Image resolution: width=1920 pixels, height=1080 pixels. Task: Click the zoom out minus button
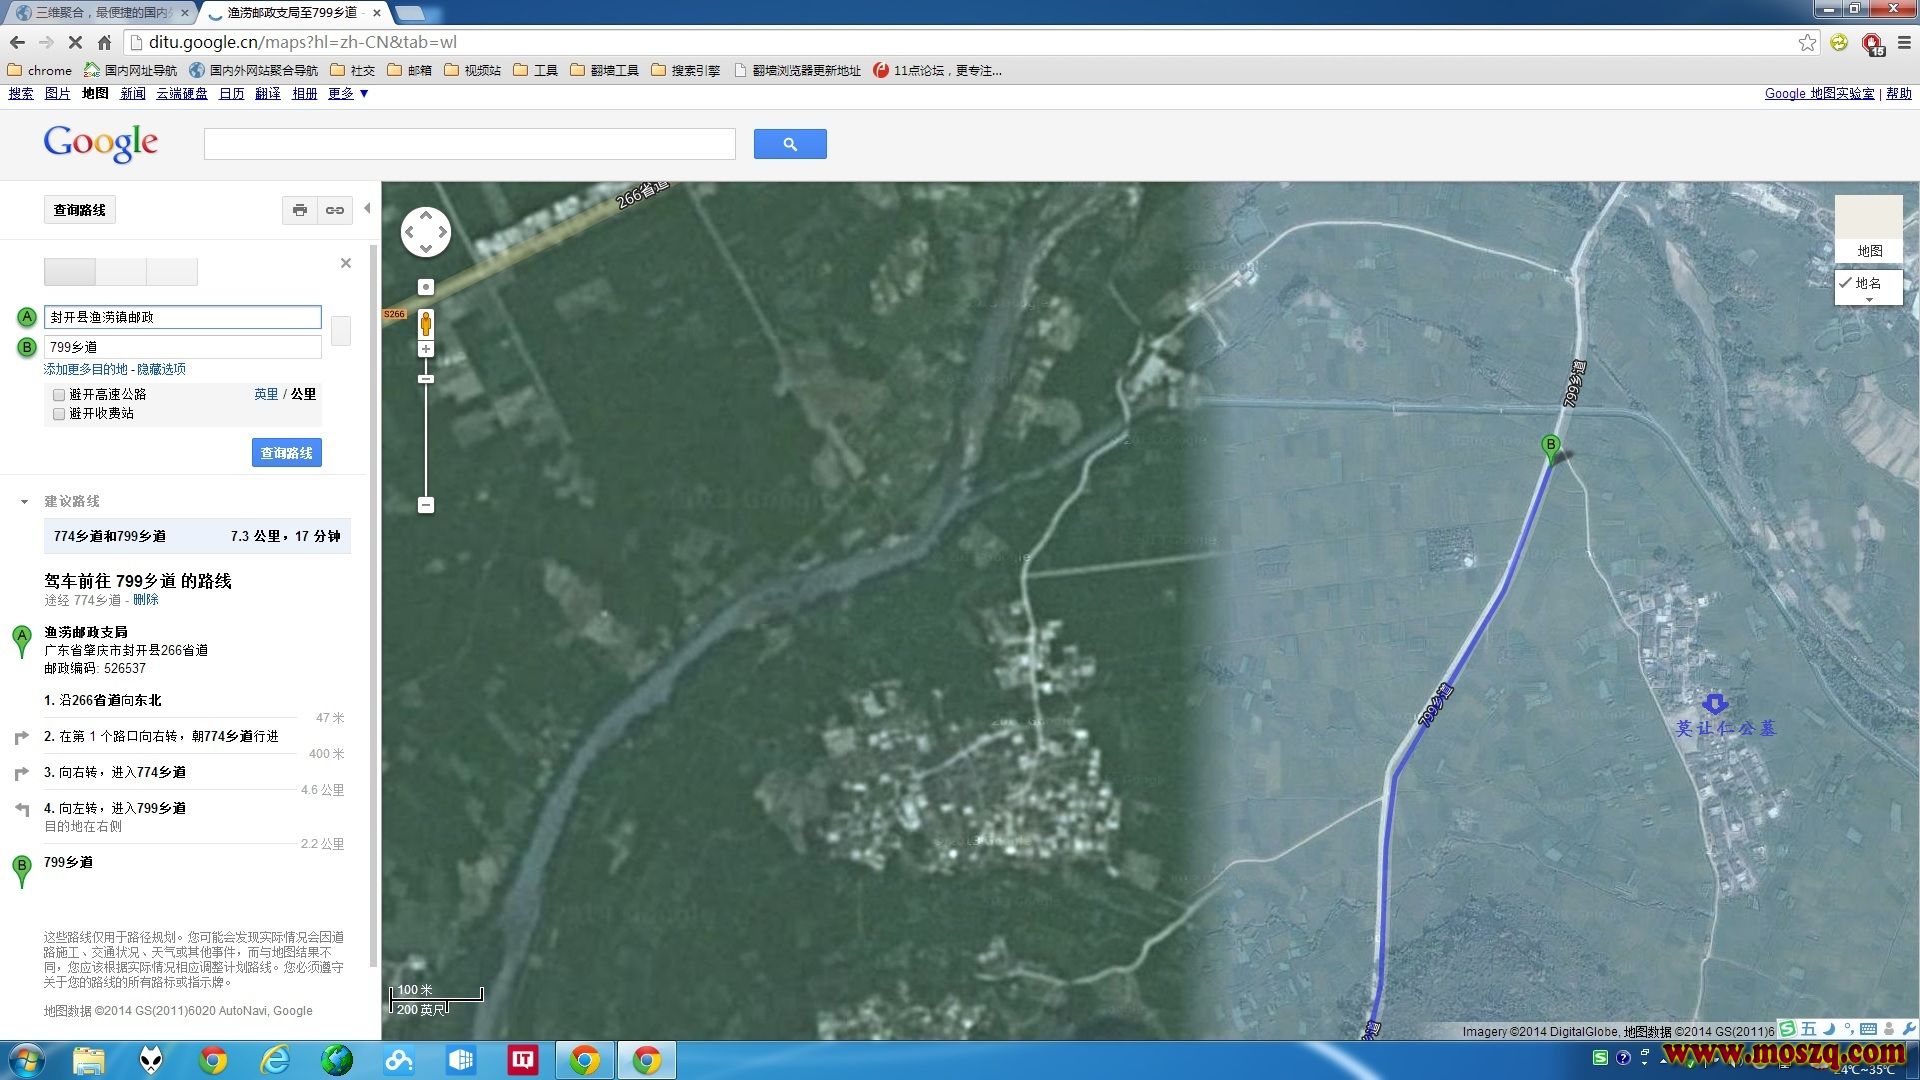coord(426,505)
